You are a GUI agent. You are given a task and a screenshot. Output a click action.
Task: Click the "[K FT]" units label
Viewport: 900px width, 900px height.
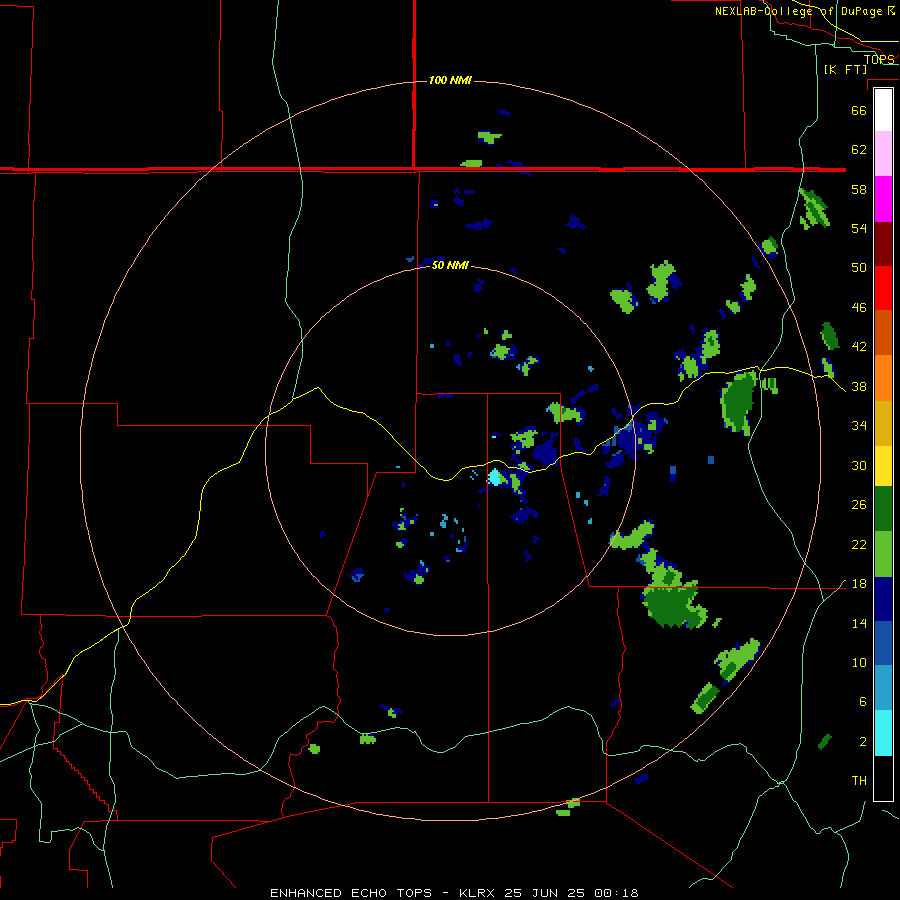(845, 69)
